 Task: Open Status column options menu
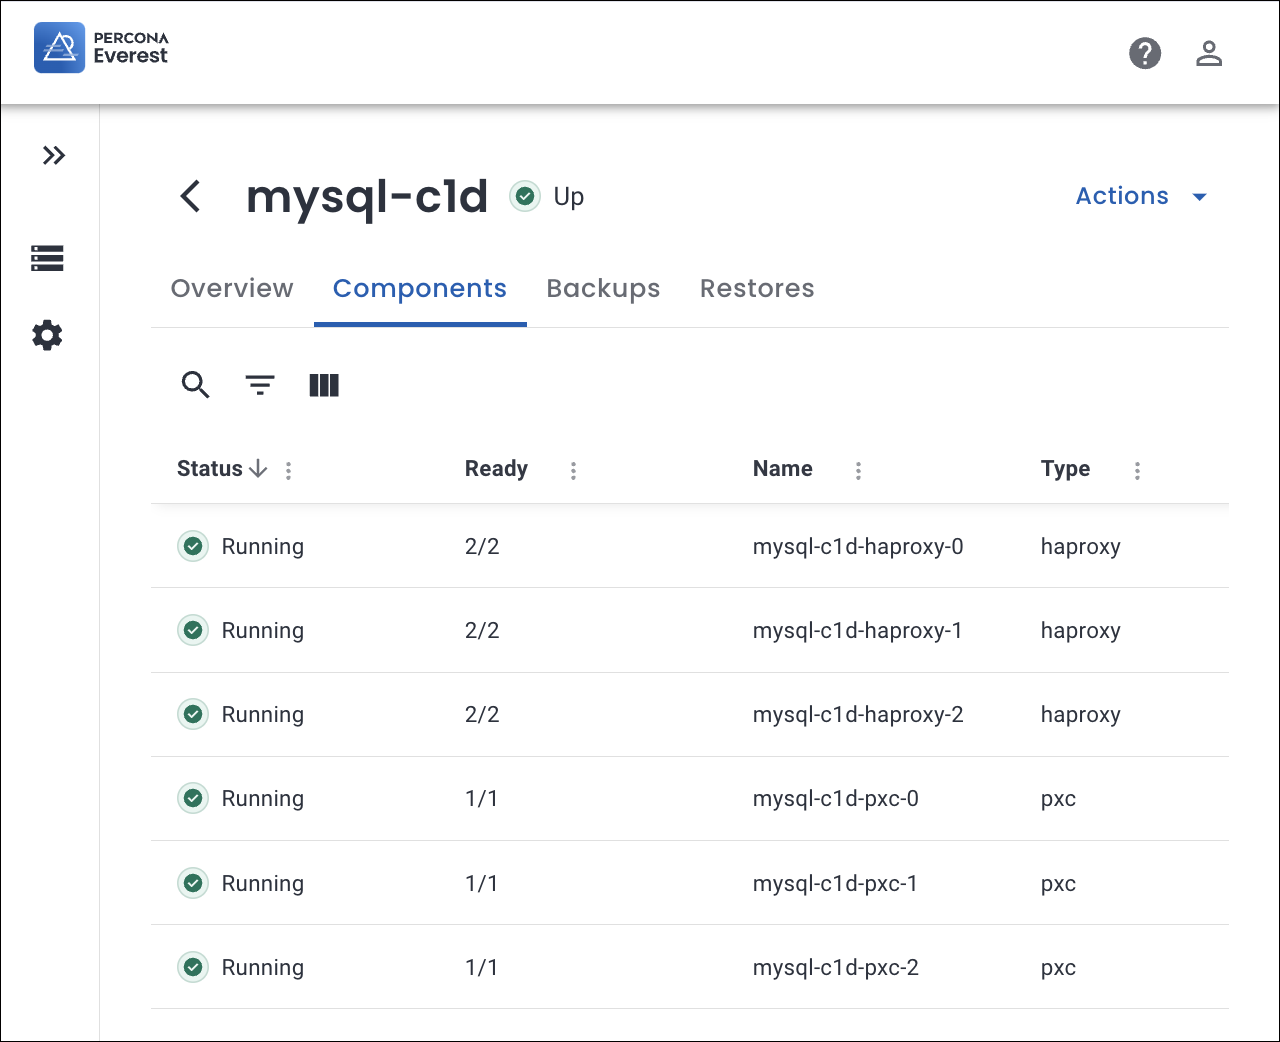[x=288, y=470]
